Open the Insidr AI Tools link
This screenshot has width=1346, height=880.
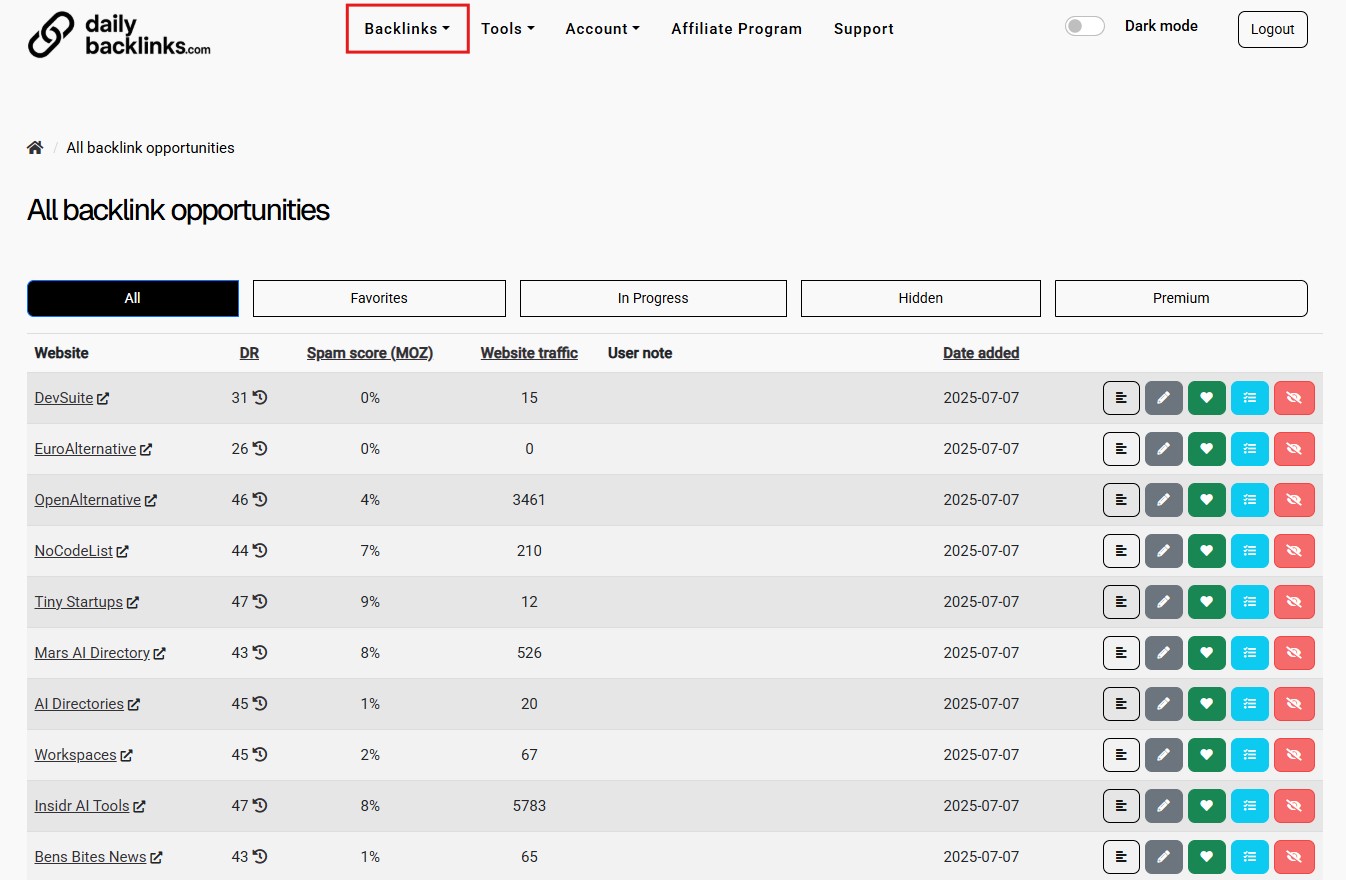(90, 806)
